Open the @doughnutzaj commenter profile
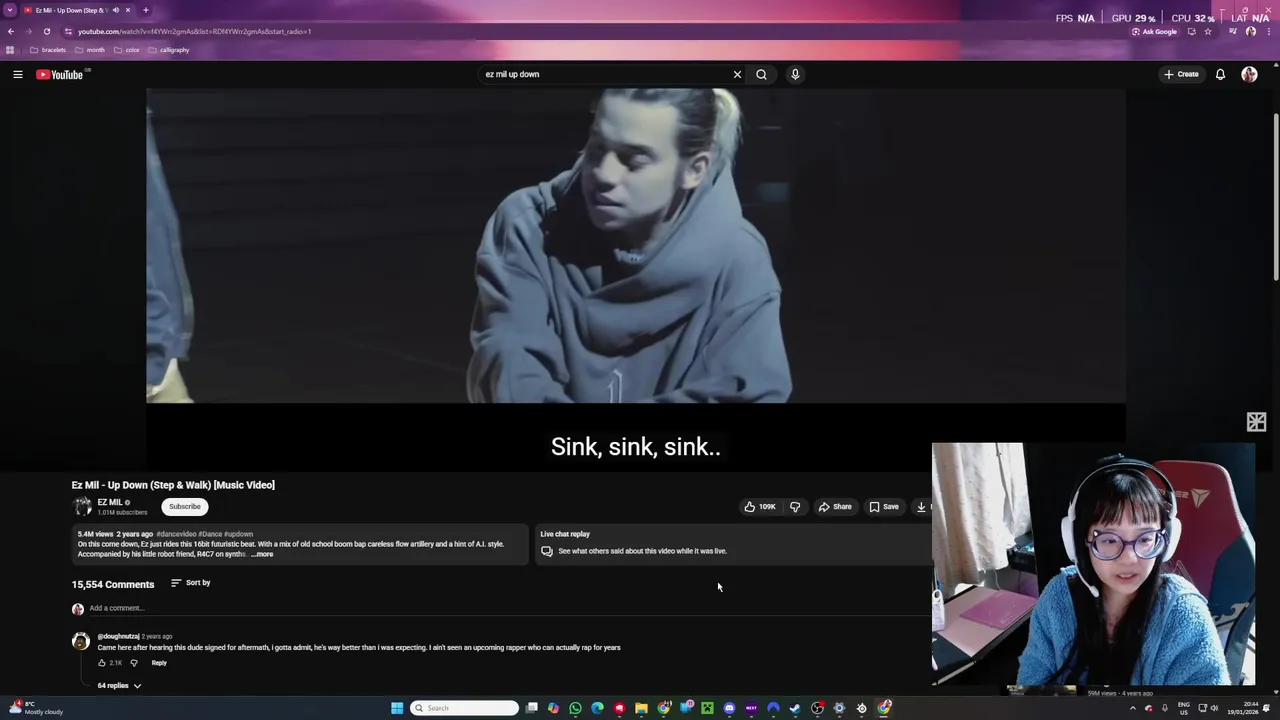The image size is (1280, 720). coord(118,636)
